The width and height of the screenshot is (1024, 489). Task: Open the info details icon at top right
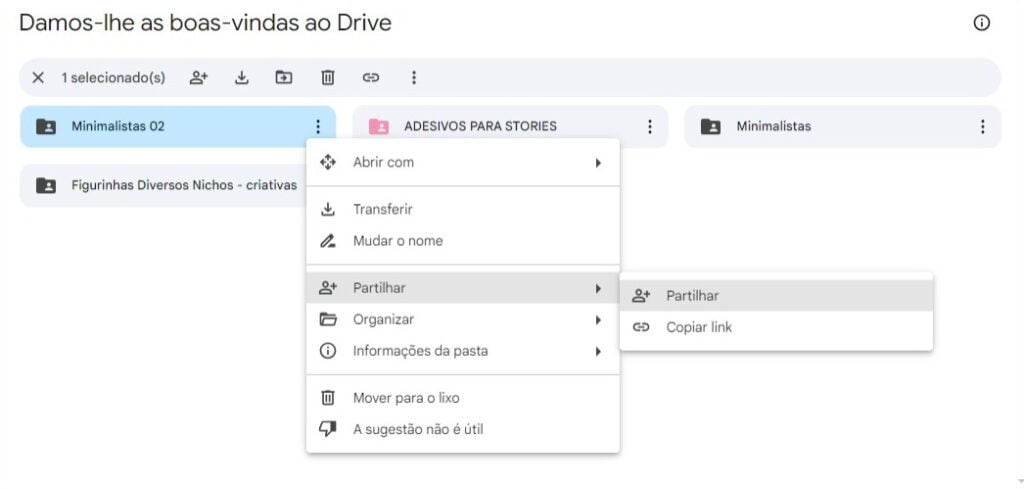point(981,23)
